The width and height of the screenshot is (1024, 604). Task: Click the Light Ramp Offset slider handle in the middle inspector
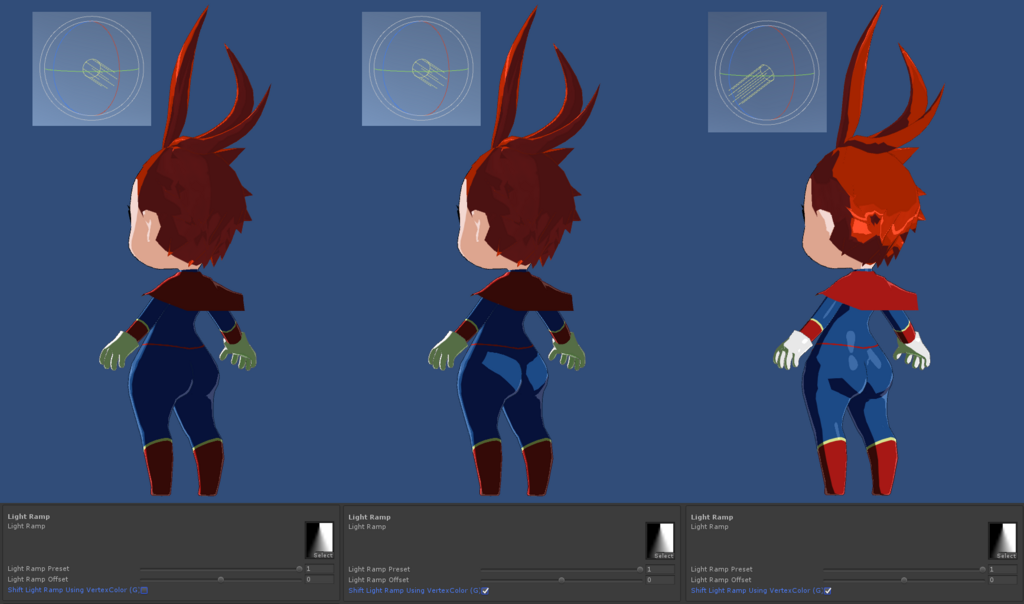[x=562, y=580]
